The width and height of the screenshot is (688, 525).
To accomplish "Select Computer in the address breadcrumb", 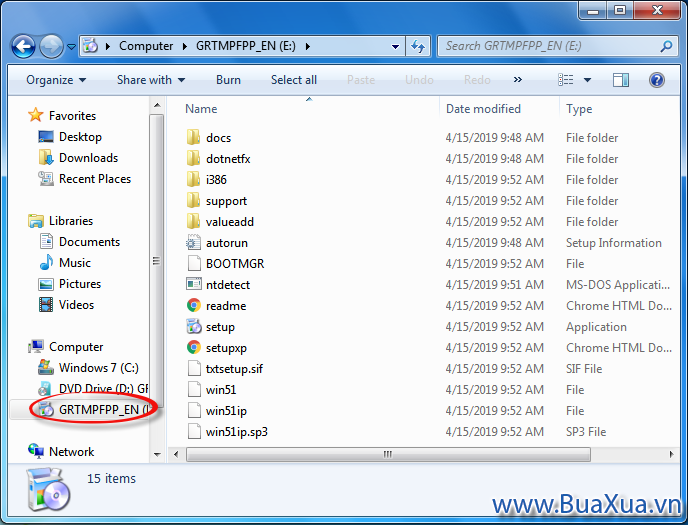I will (146, 46).
